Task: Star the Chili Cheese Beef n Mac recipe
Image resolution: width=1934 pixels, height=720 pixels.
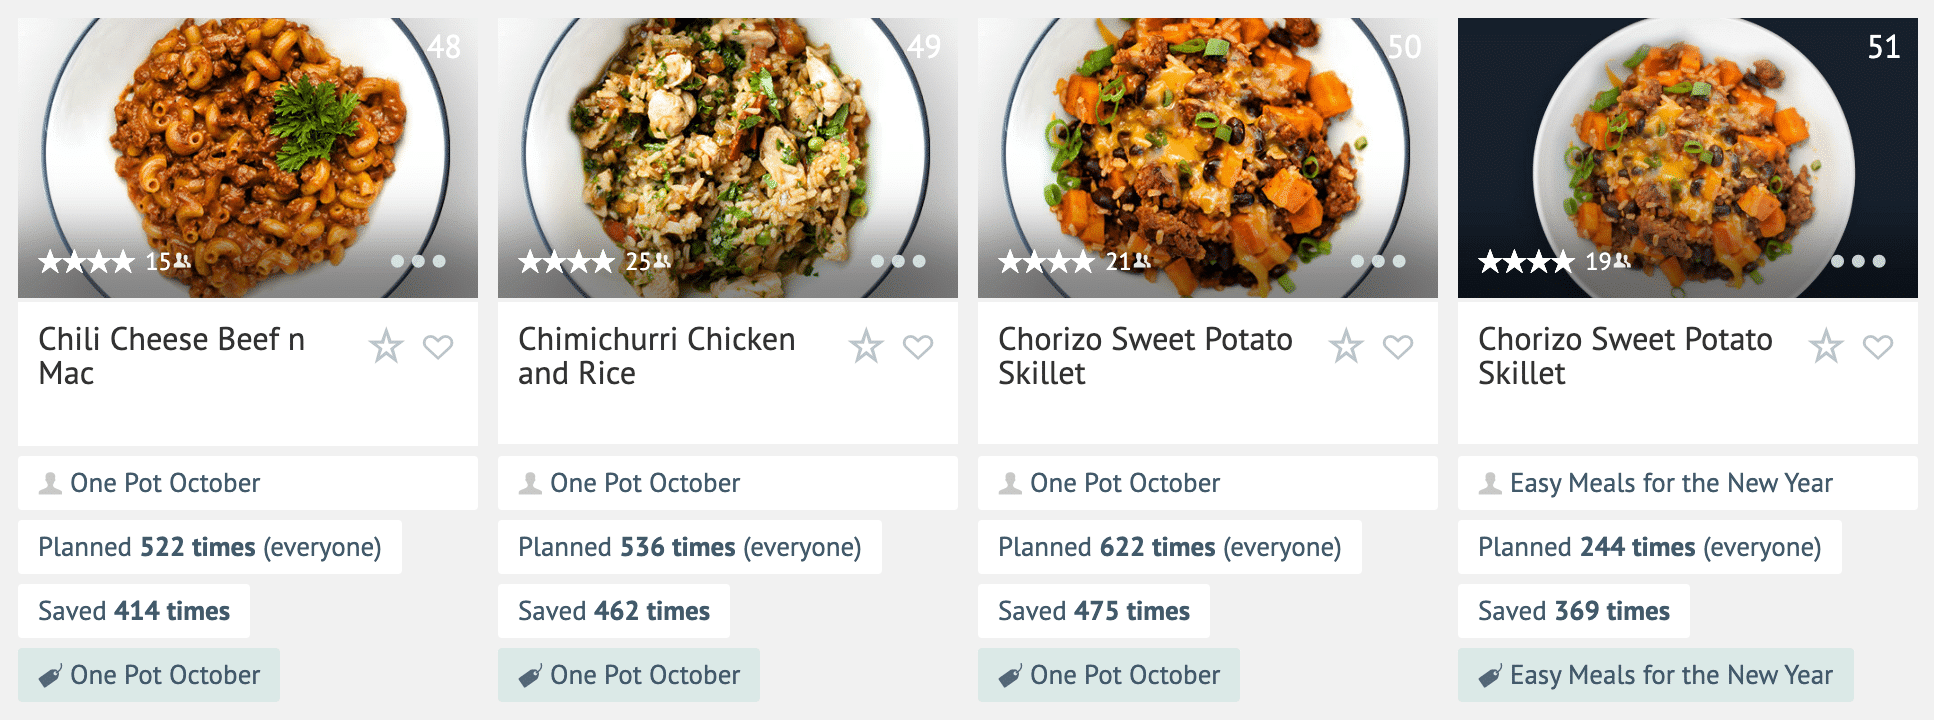Action: coord(386,346)
